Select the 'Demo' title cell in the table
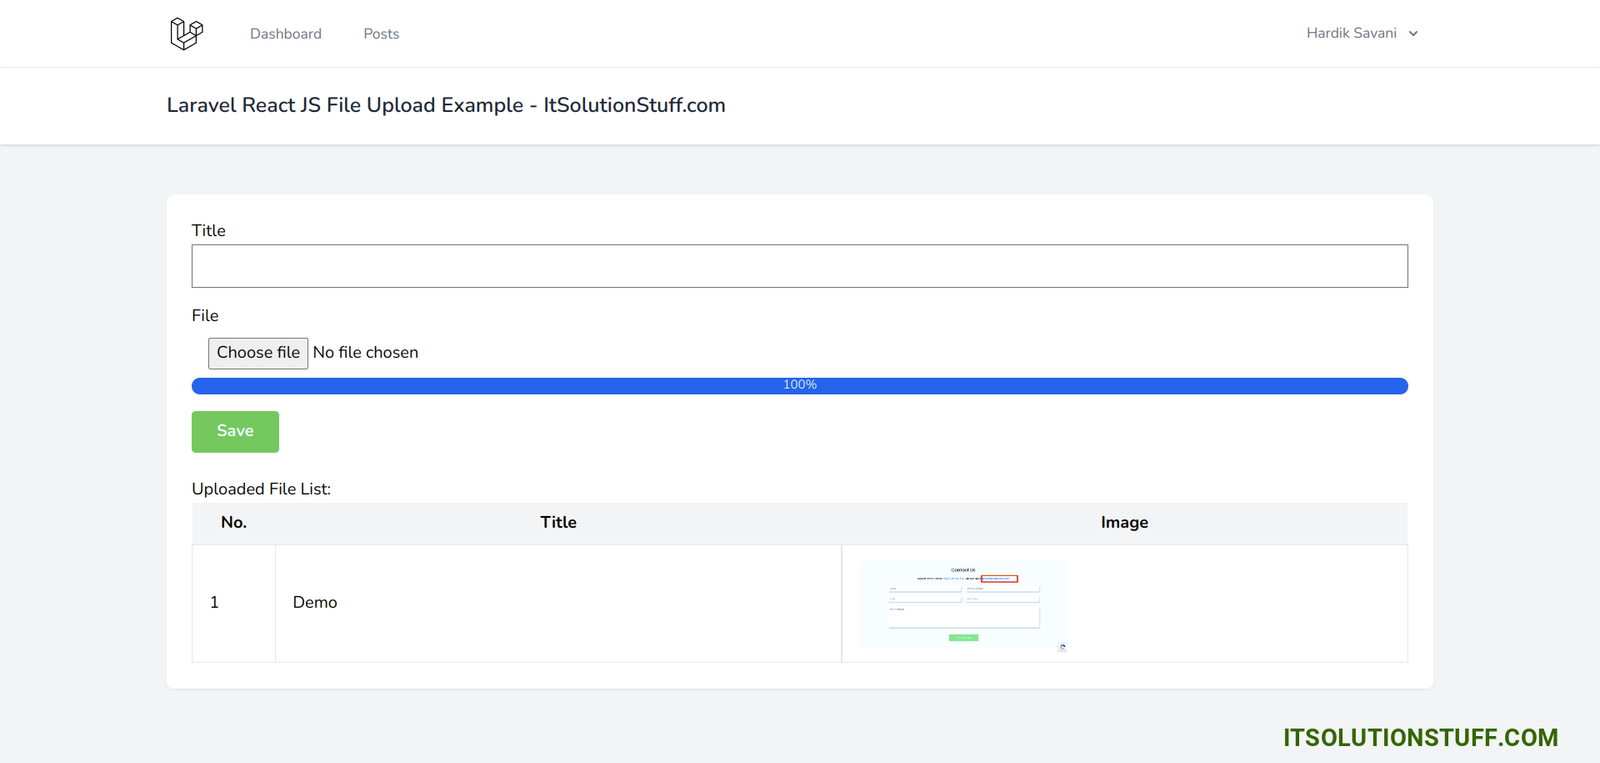Image resolution: width=1600 pixels, height=763 pixels. (x=315, y=603)
